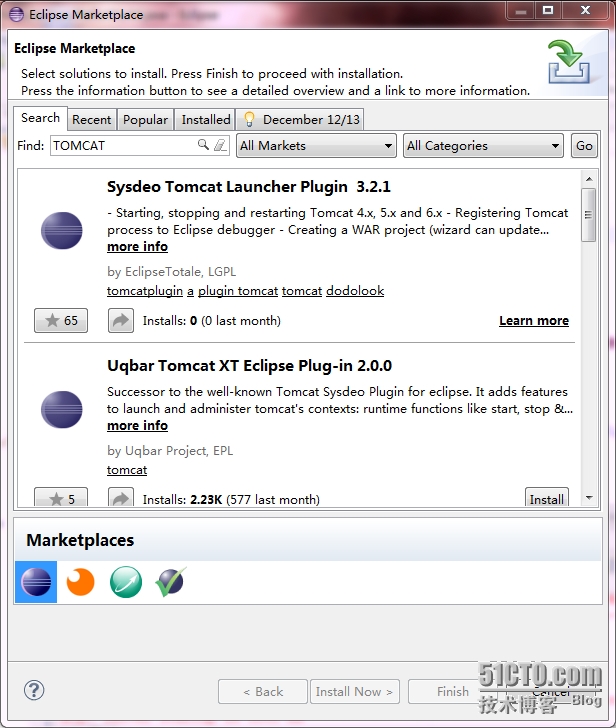
Task: Click the results scrollbar up arrow
Action: [589, 179]
